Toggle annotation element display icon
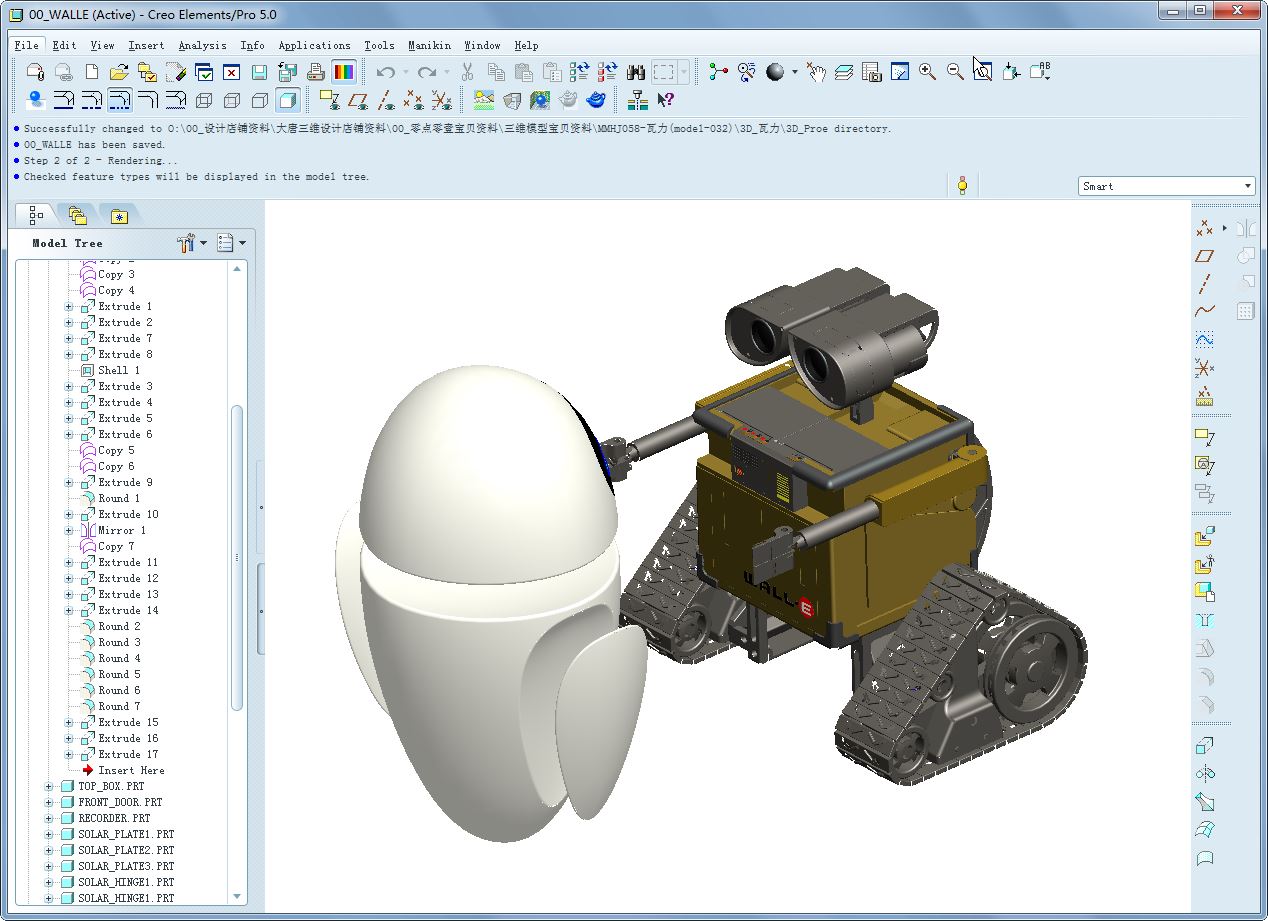Screen dimensions: 1268x921 coord(329,100)
